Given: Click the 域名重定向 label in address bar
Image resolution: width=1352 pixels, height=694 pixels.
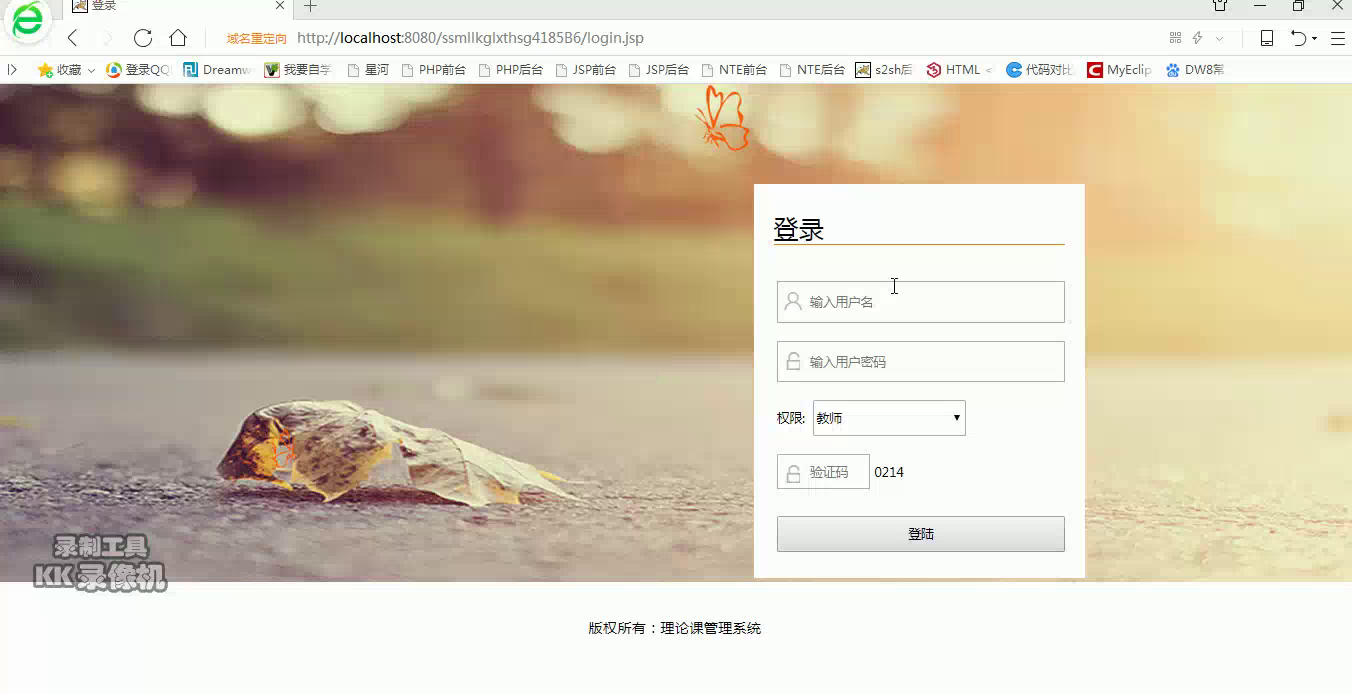Looking at the screenshot, I should 256,38.
